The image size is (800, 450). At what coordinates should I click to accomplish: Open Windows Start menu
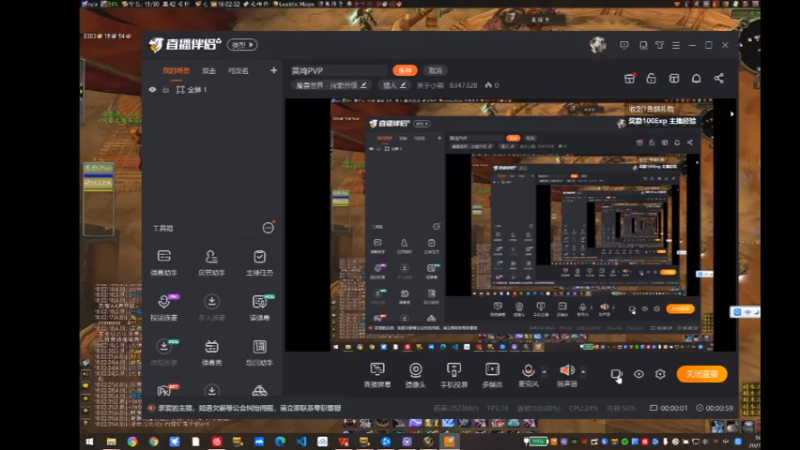pyautogui.click(x=90, y=441)
